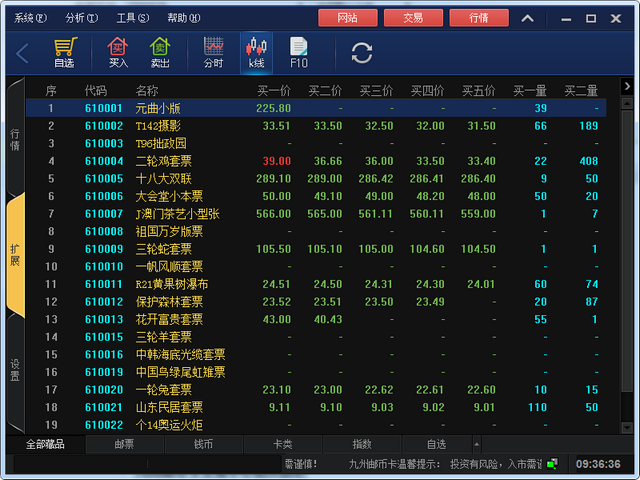Viewport: 640px width, 480px height.
Task: Select row 花开富贵套票
Action: point(316,319)
